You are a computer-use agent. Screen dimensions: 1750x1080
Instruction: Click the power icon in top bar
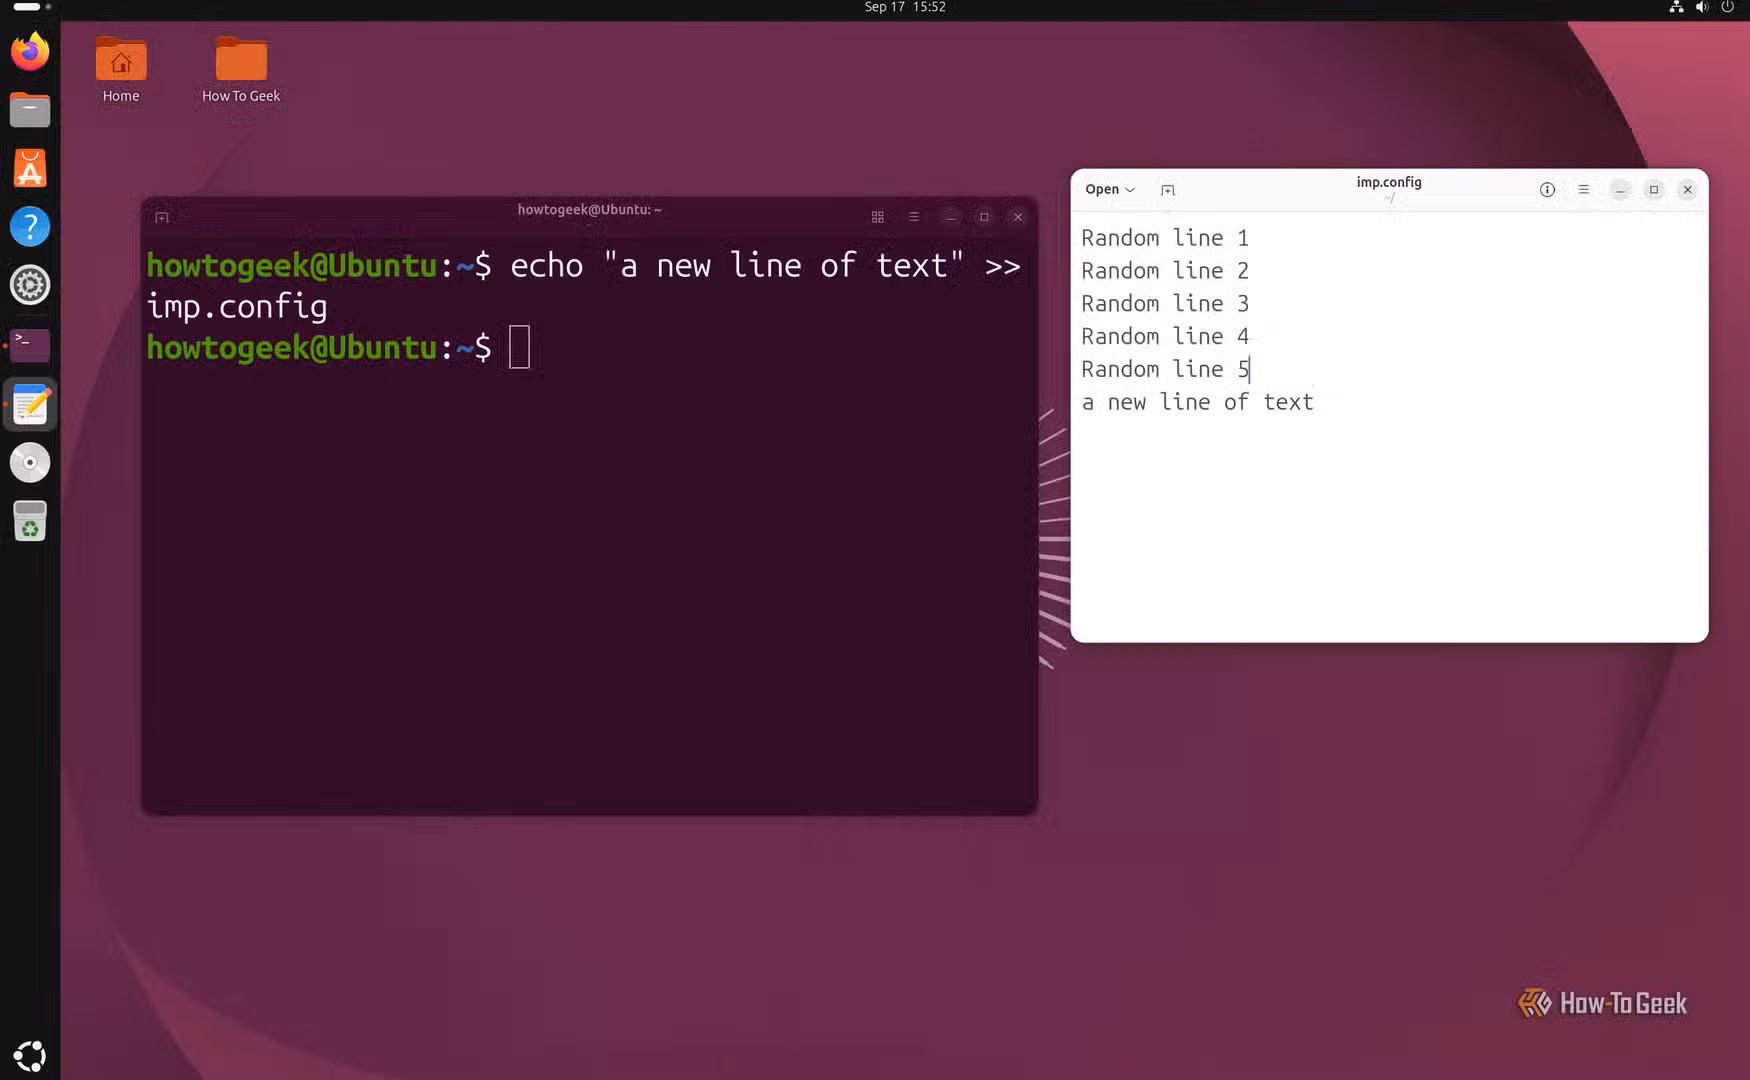click(x=1727, y=7)
